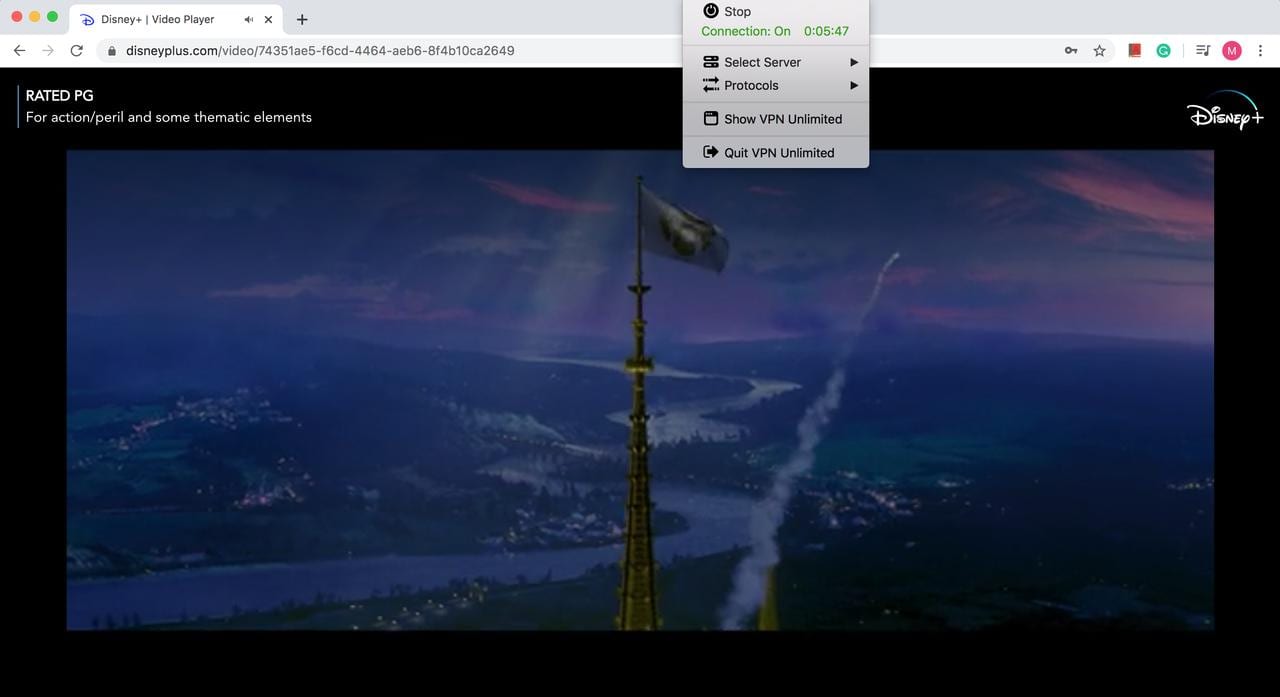
Task: Go back with the browser back arrow
Action: point(19,50)
